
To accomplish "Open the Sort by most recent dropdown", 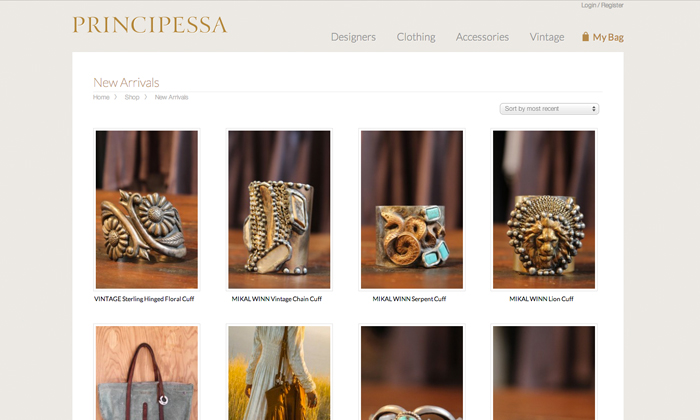I will (549, 109).
